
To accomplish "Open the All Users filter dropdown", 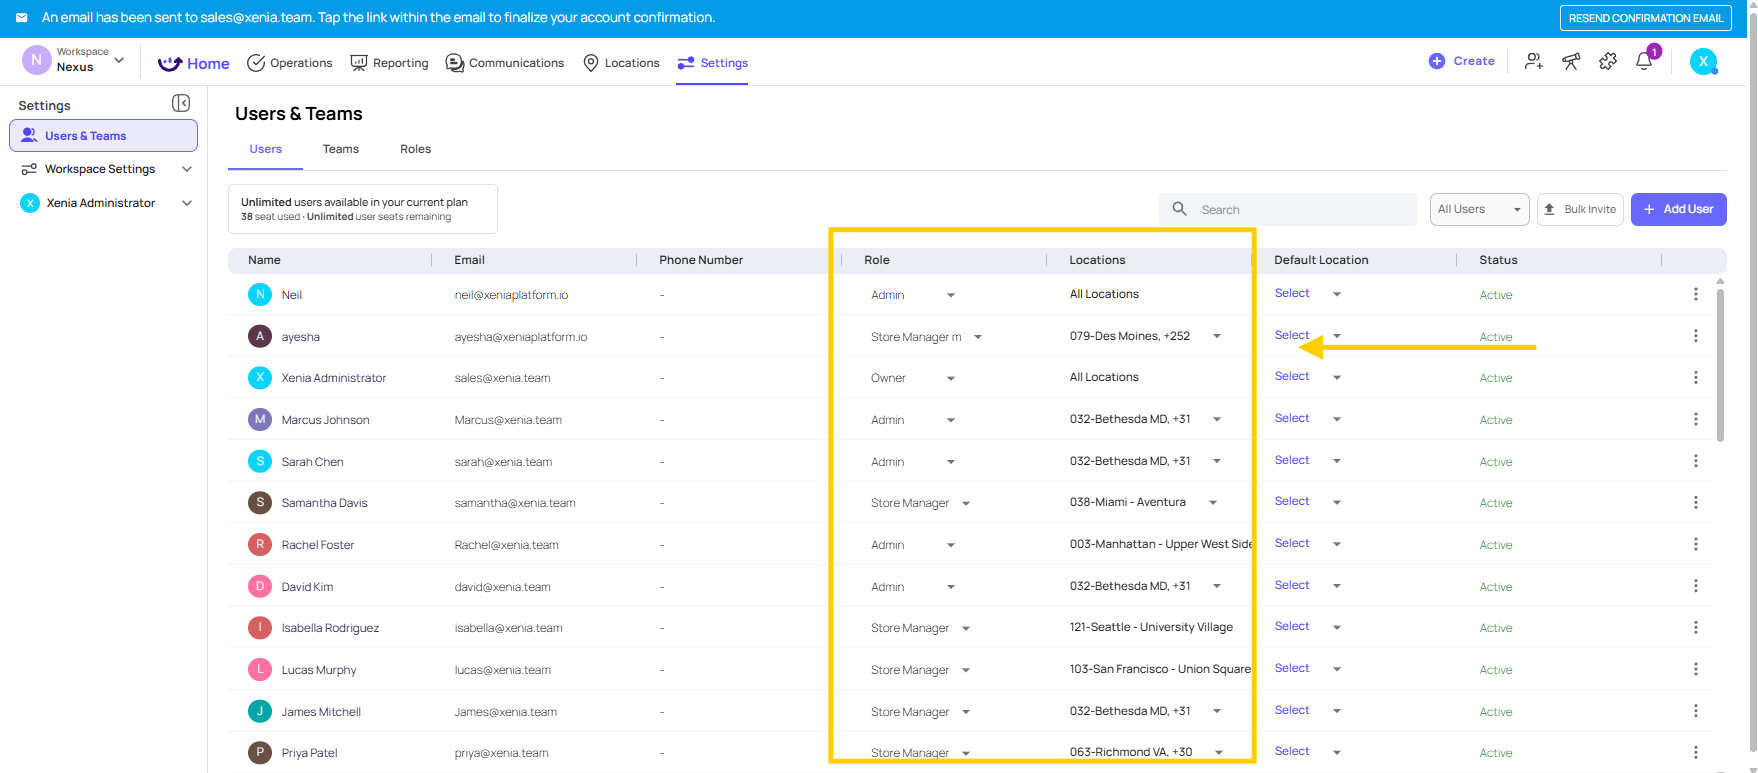I will (1479, 209).
